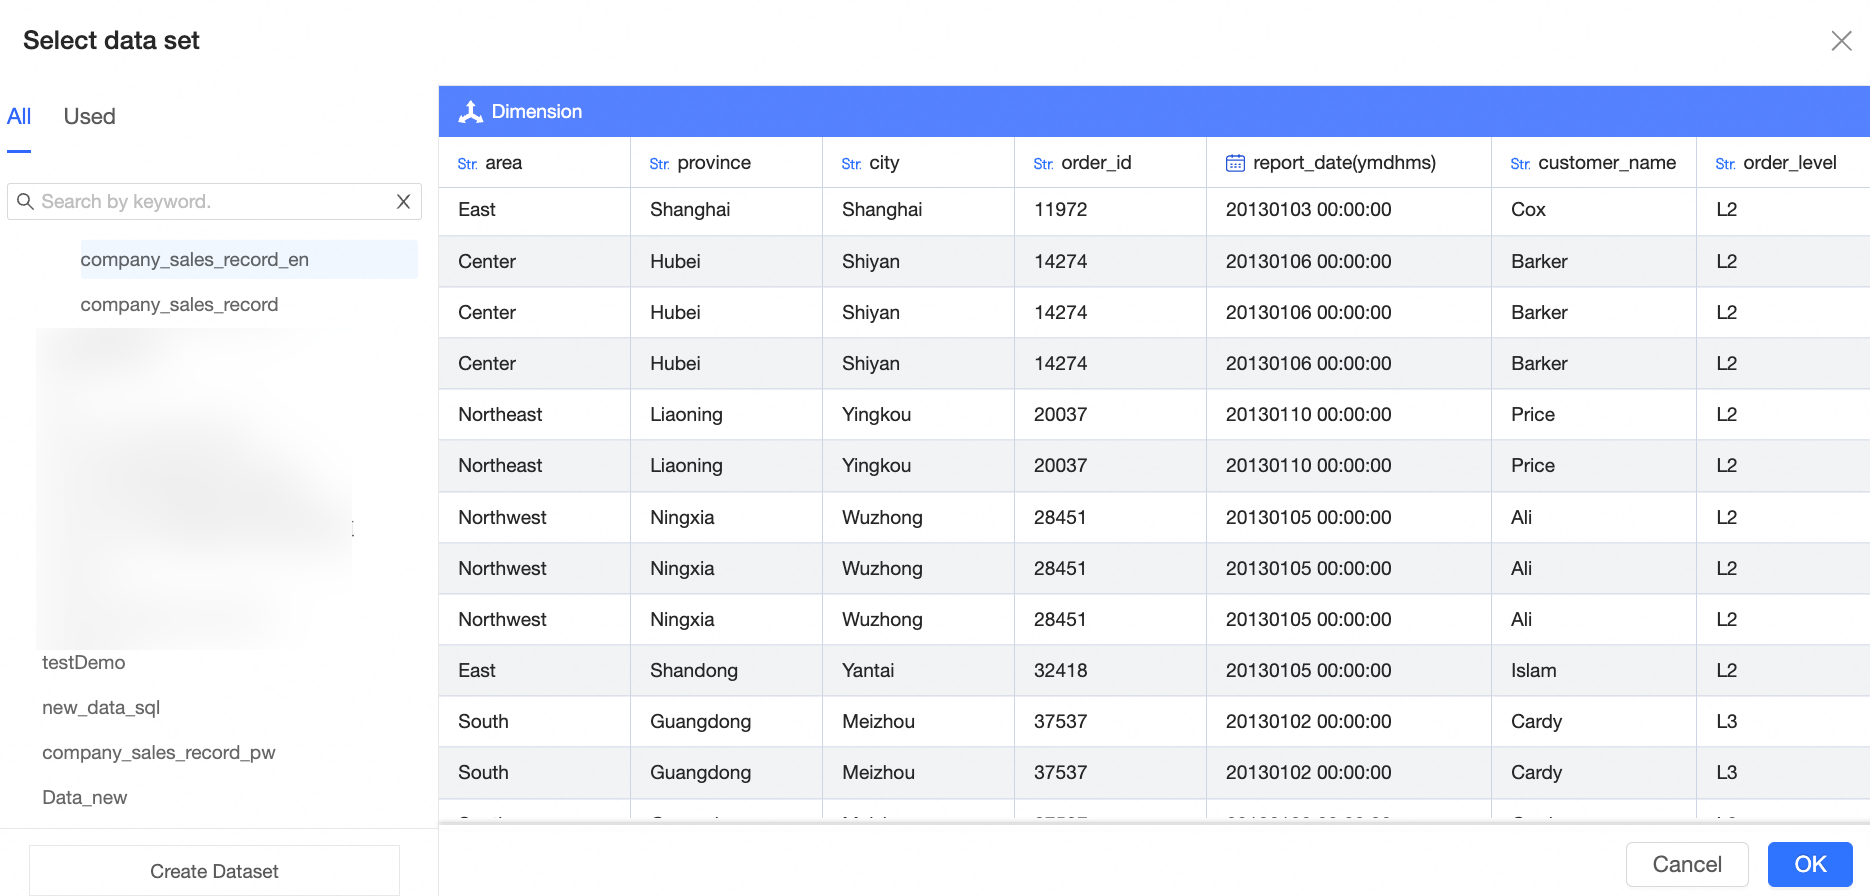
Task: Click the Search by keyword field
Action: (214, 201)
